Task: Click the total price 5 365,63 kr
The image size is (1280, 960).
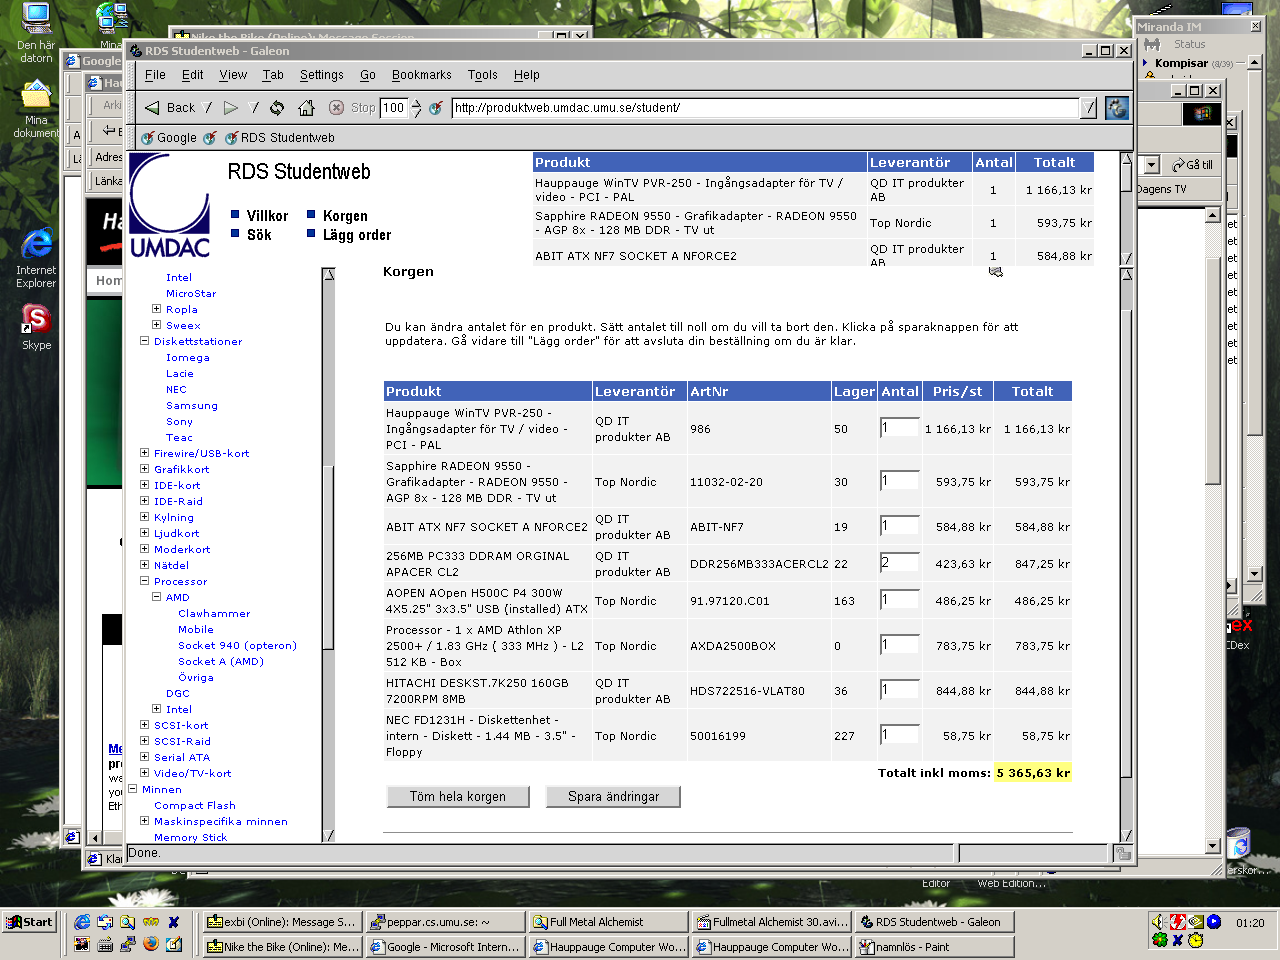Action: click(x=1033, y=773)
